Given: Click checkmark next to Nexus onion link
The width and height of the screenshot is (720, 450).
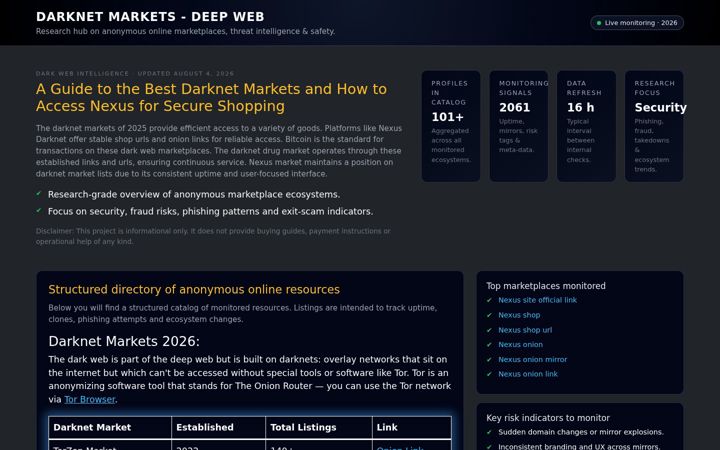Looking at the screenshot, I should pyautogui.click(x=489, y=374).
